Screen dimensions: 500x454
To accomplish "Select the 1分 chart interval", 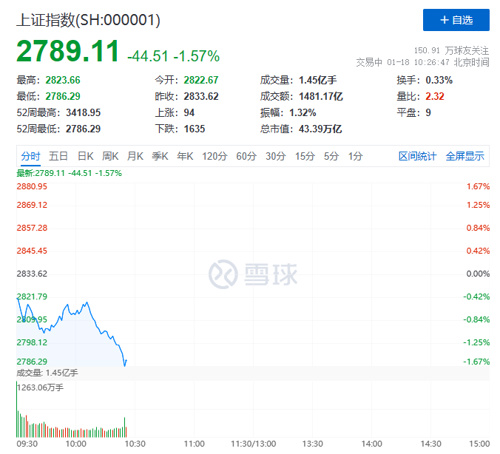I will (x=355, y=156).
